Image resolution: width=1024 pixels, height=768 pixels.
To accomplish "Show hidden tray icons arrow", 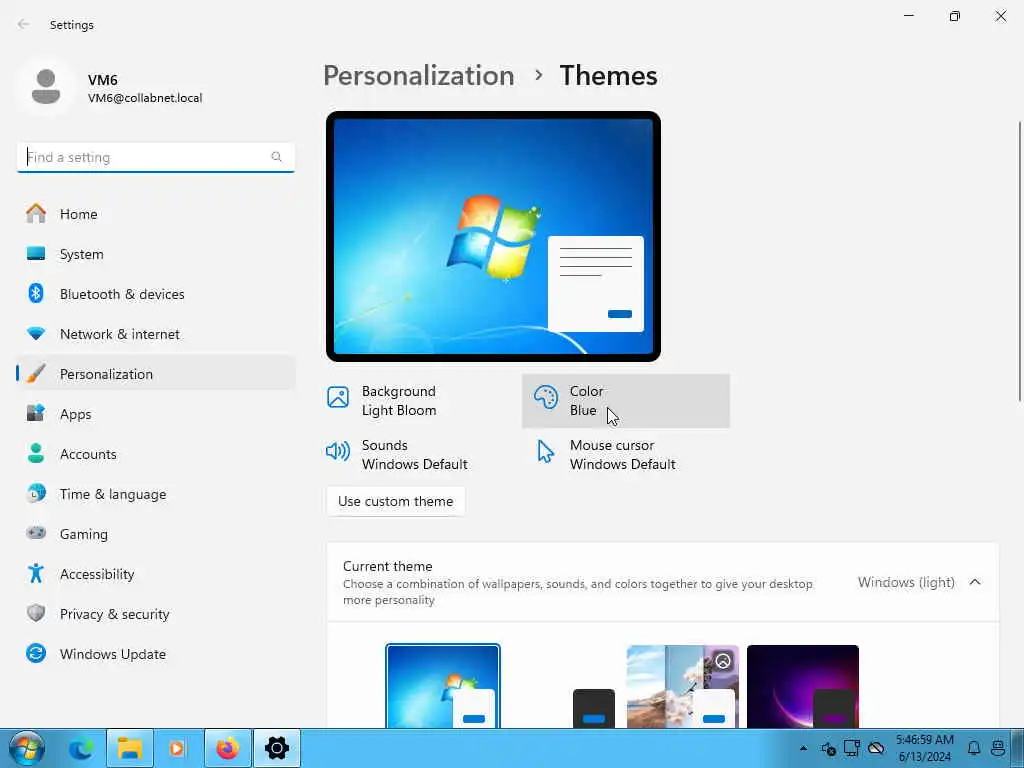I will point(803,748).
